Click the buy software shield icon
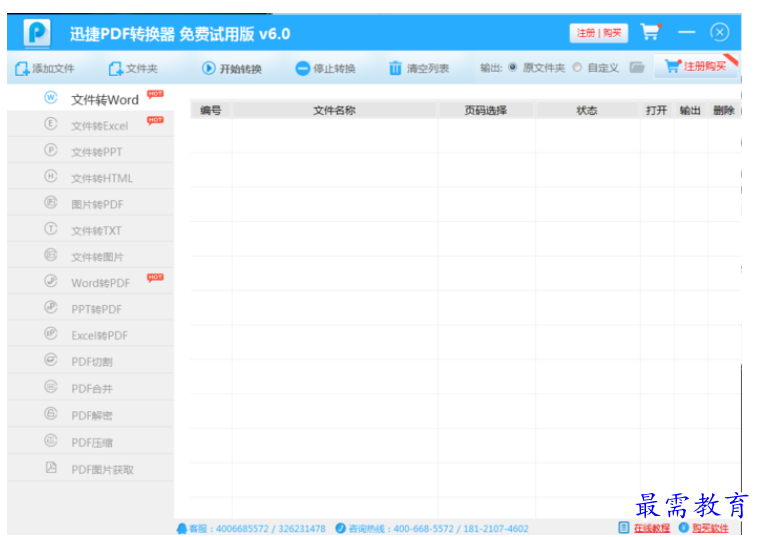 coord(684,528)
